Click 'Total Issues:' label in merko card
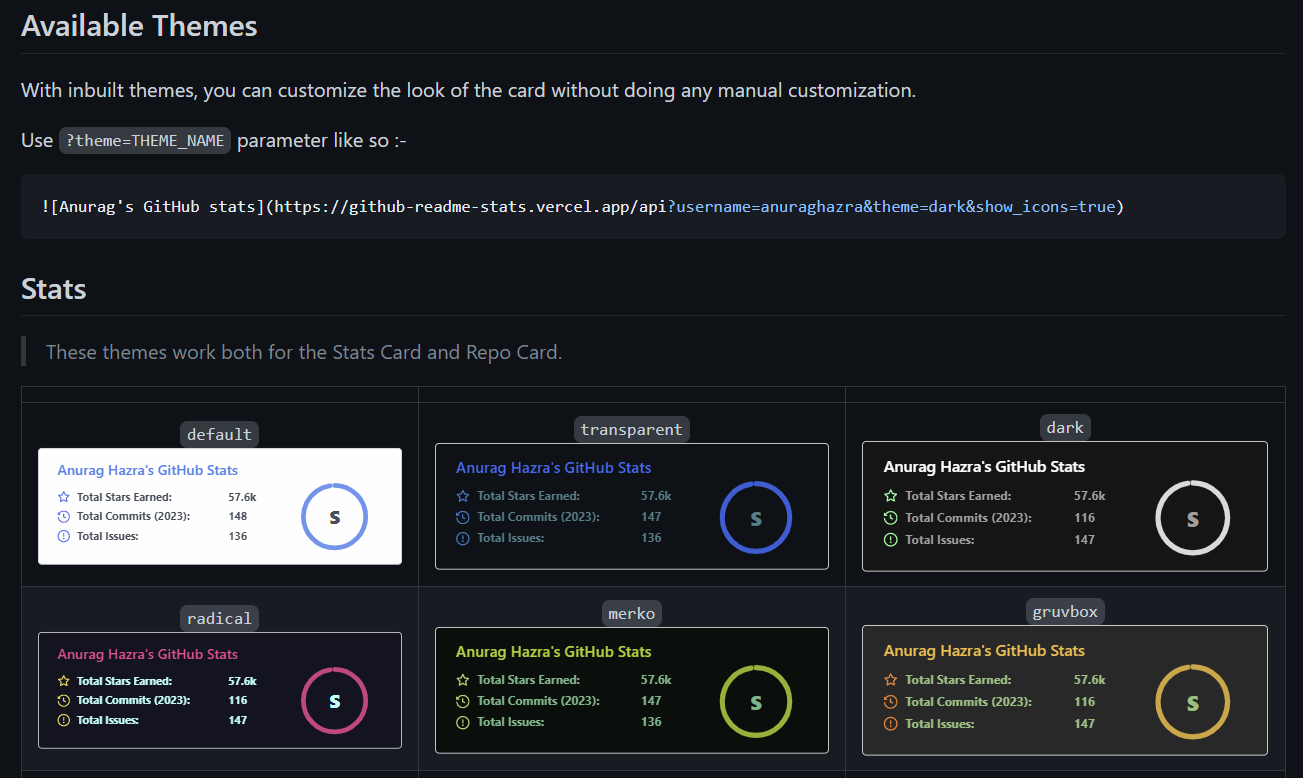 (511, 722)
